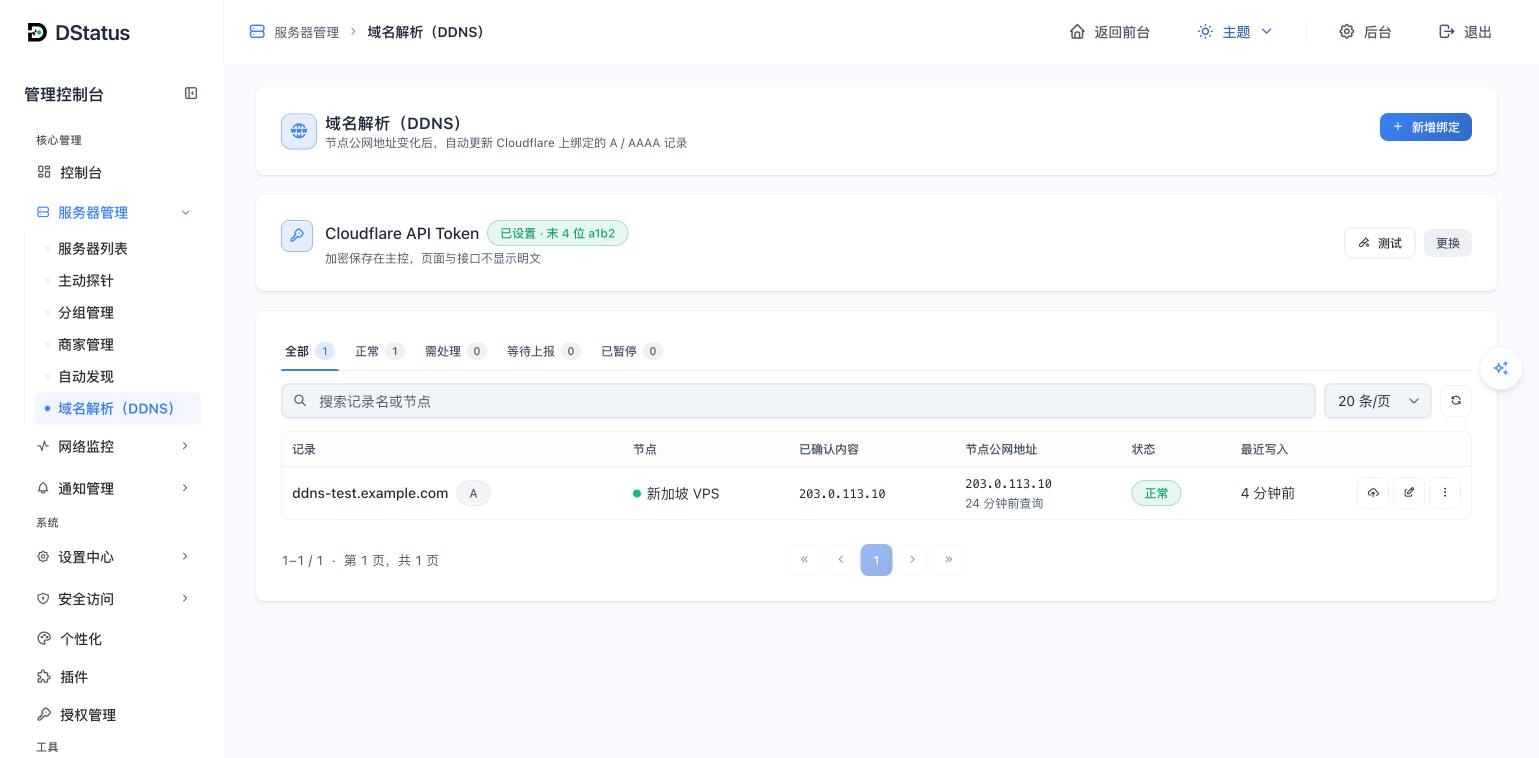Screen dimensions: 1539x758
Task: Go to the last page double-arrow
Action: (x=948, y=559)
